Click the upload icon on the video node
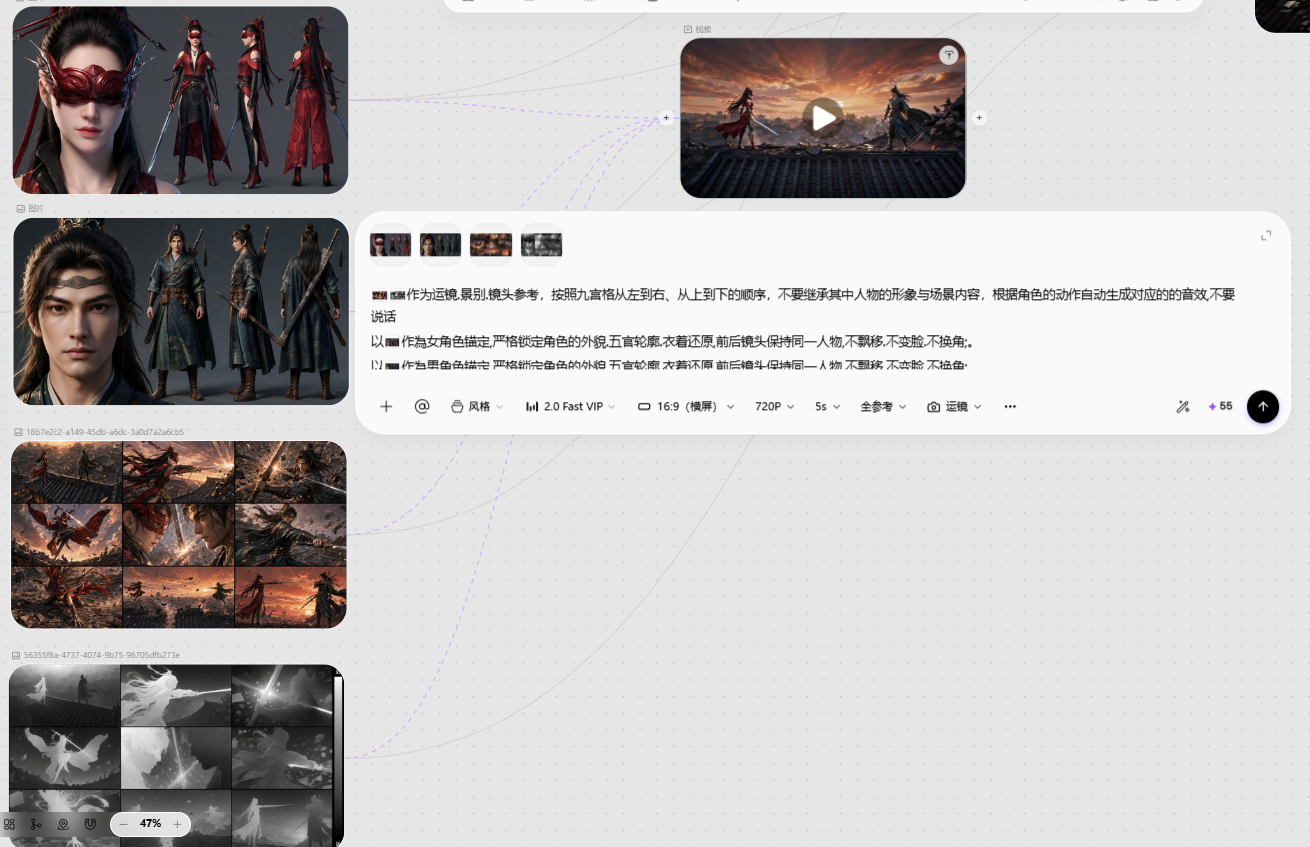1310x847 pixels. (948, 56)
